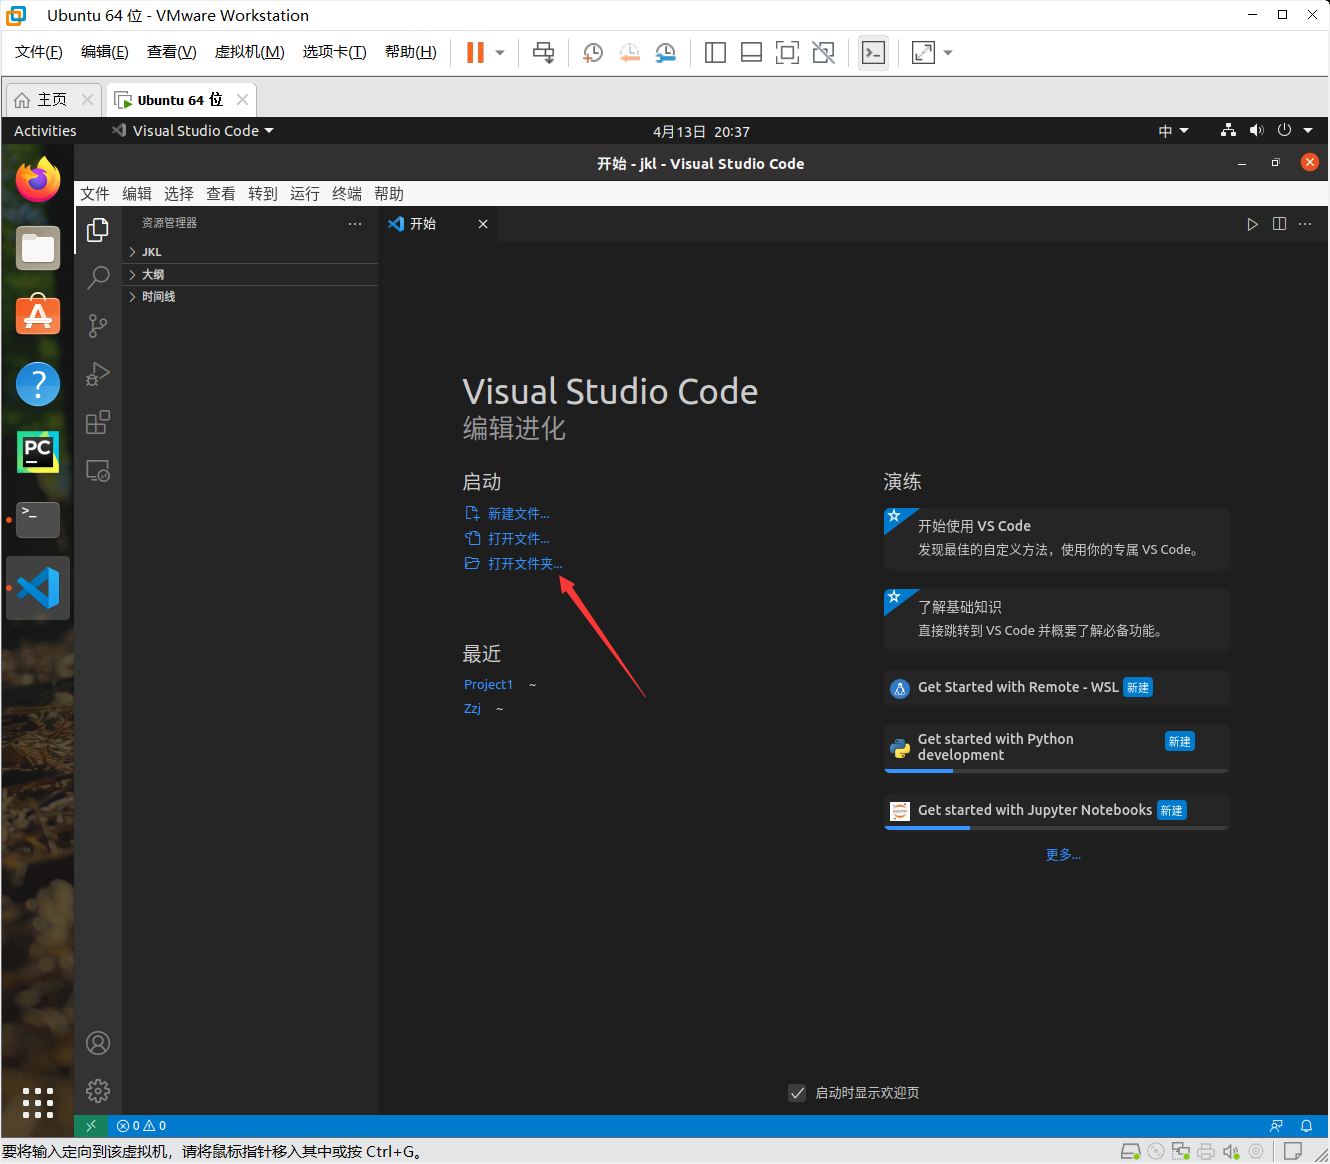This screenshot has height=1164, width=1330.
Task: Click VMware take snapshot icon
Action: tap(593, 52)
